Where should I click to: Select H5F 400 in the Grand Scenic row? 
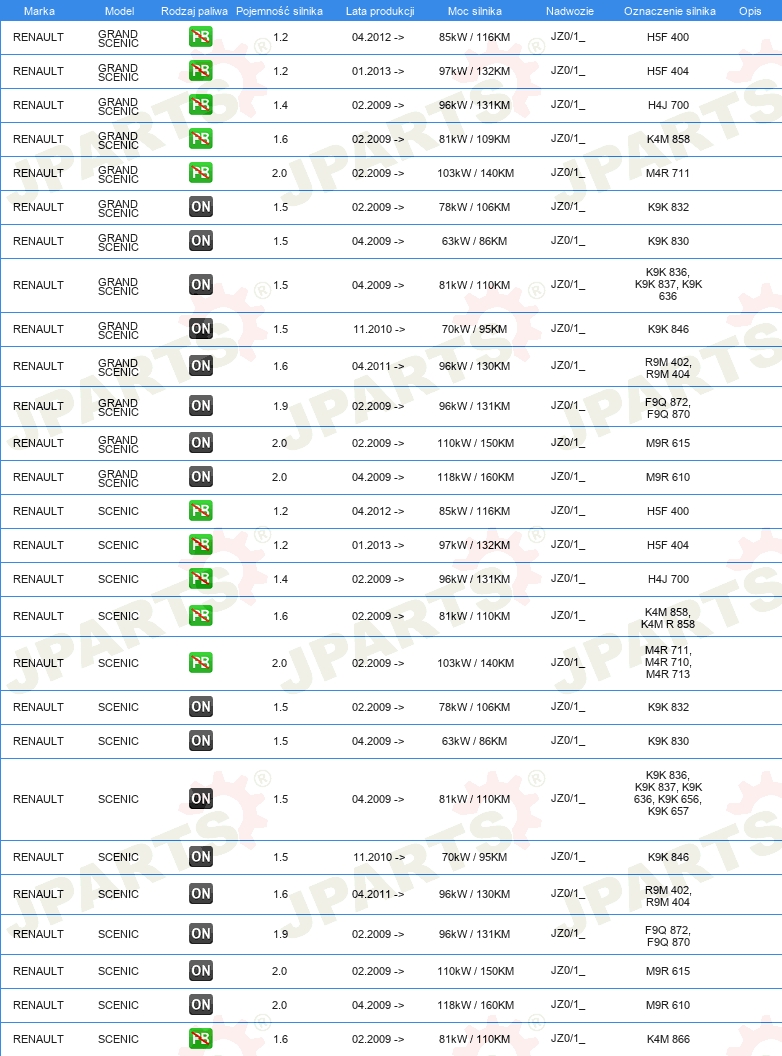(668, 37)
